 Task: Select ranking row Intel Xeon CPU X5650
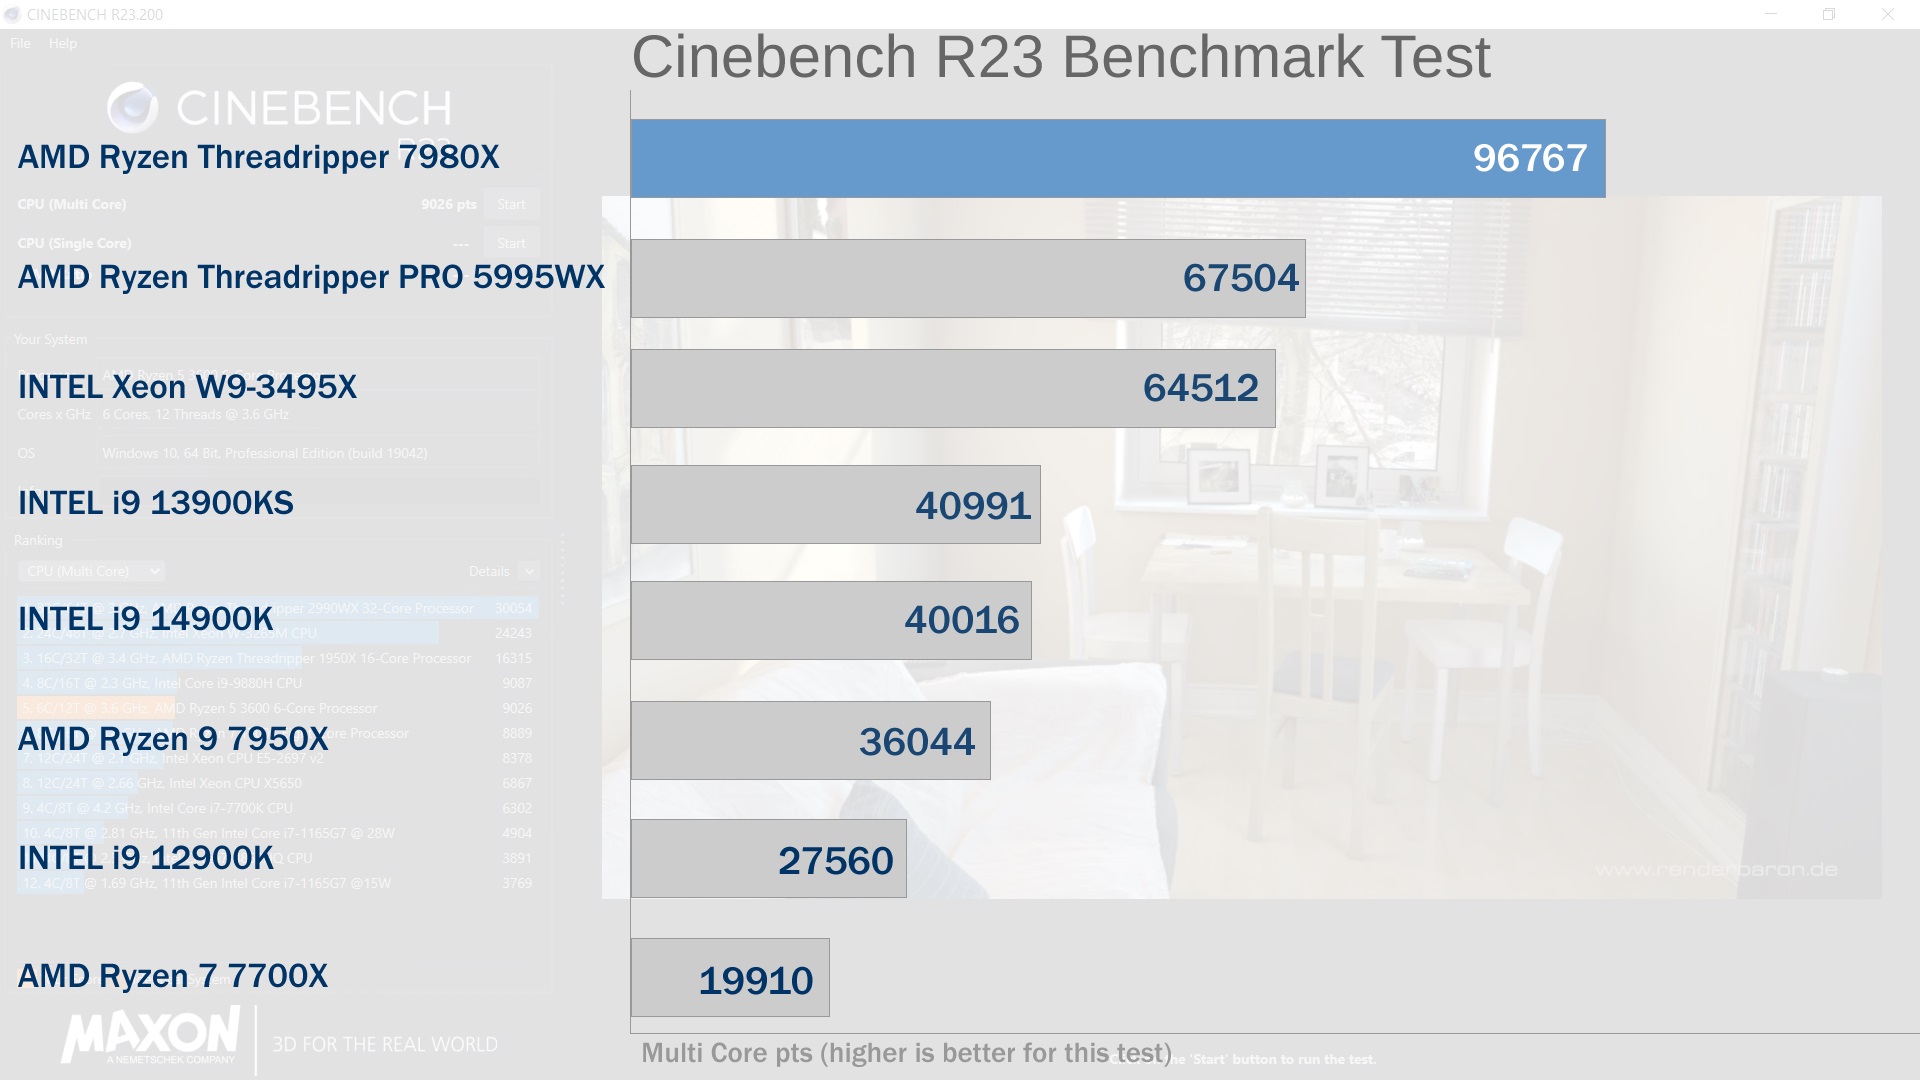click(278, 783)
